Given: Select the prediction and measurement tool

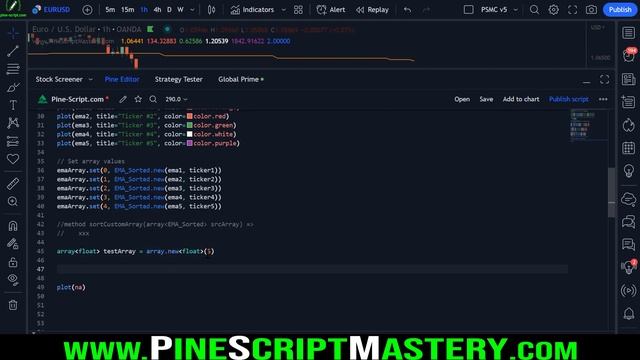Looking at the screenshot, I should pyautogui.click(x=13, y=141).
